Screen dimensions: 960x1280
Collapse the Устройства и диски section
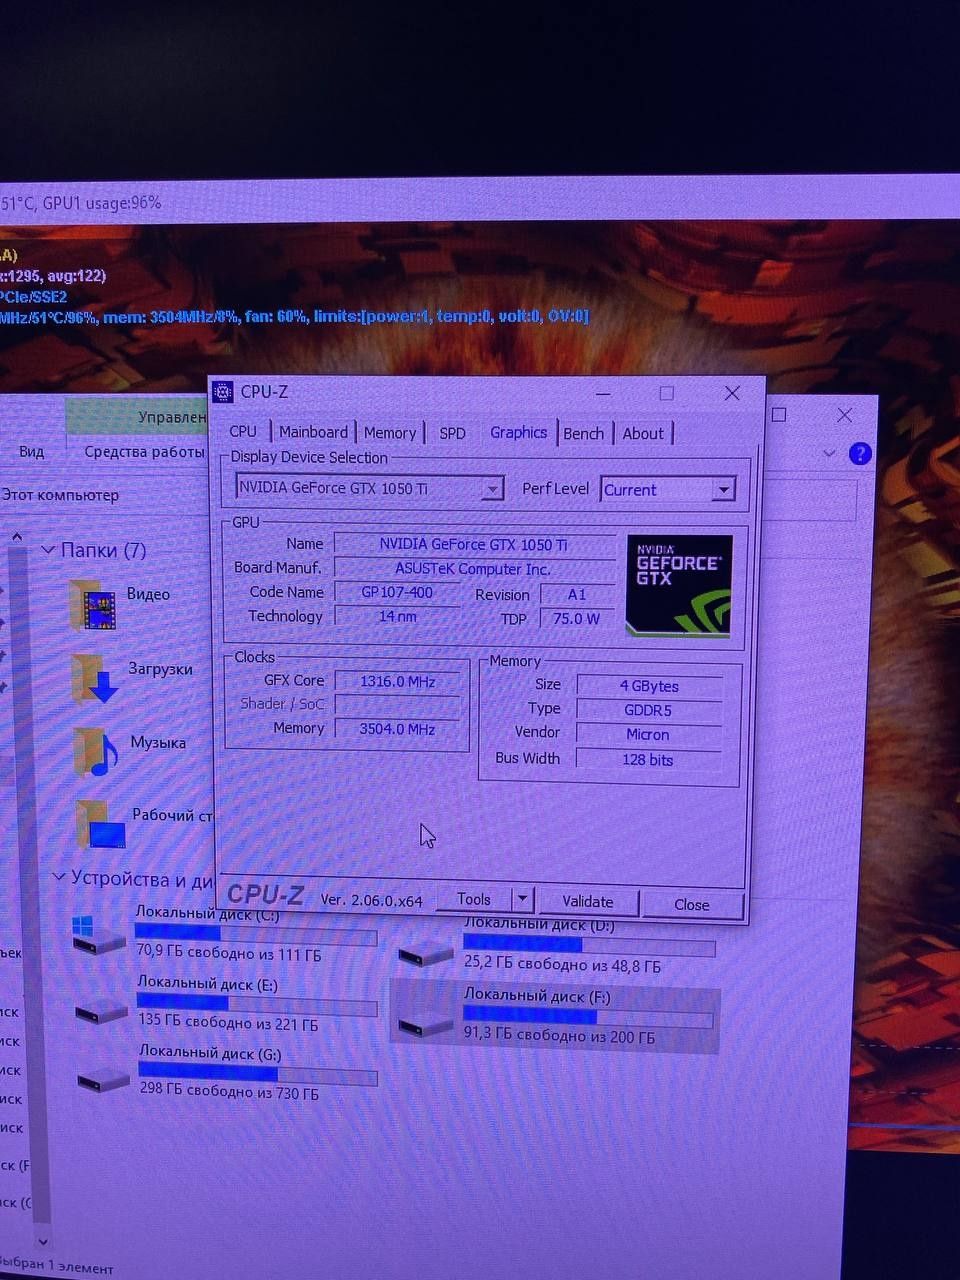point(58,878)
